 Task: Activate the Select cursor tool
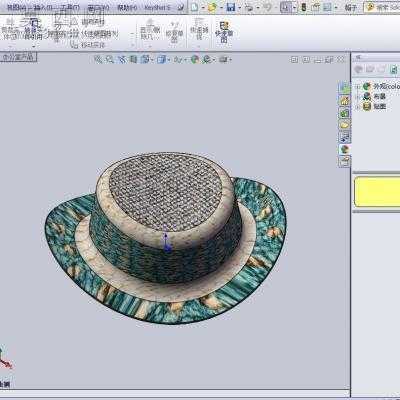click(x=286, y=7)
